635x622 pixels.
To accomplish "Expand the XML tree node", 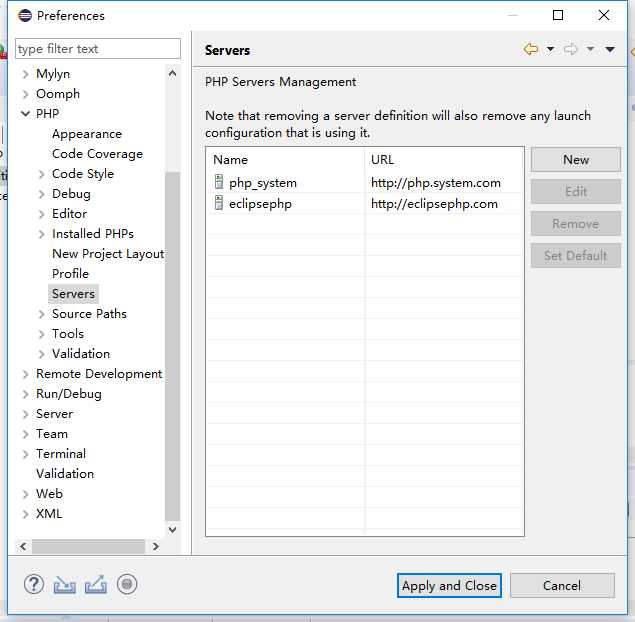I will click(x=26, y=514).
